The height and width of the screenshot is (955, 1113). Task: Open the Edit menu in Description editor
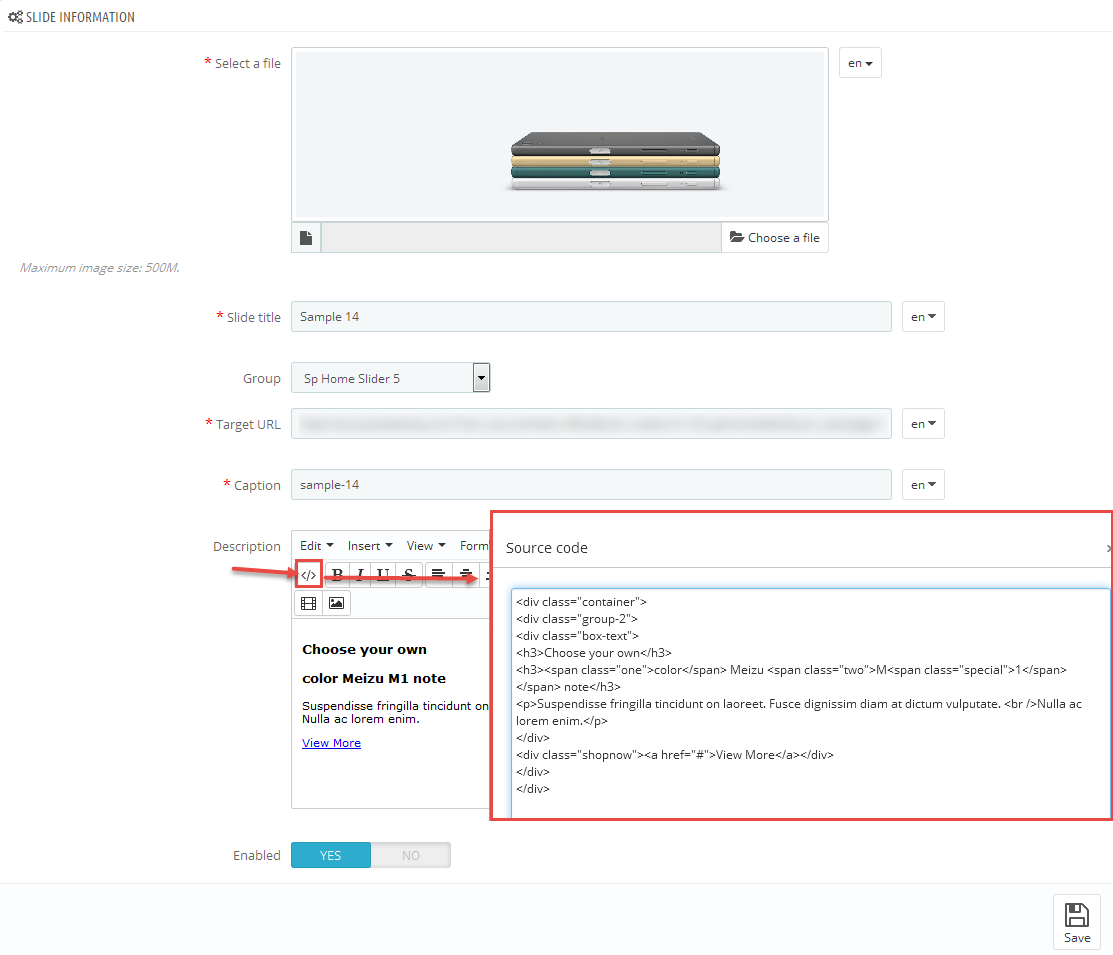pos(317,546)
